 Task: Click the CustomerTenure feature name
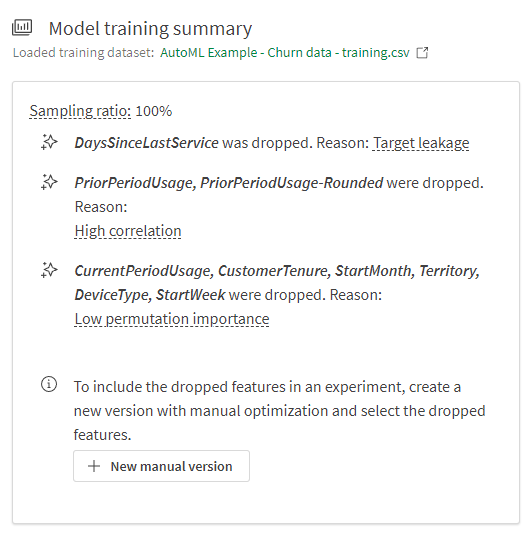coord(274,271)
